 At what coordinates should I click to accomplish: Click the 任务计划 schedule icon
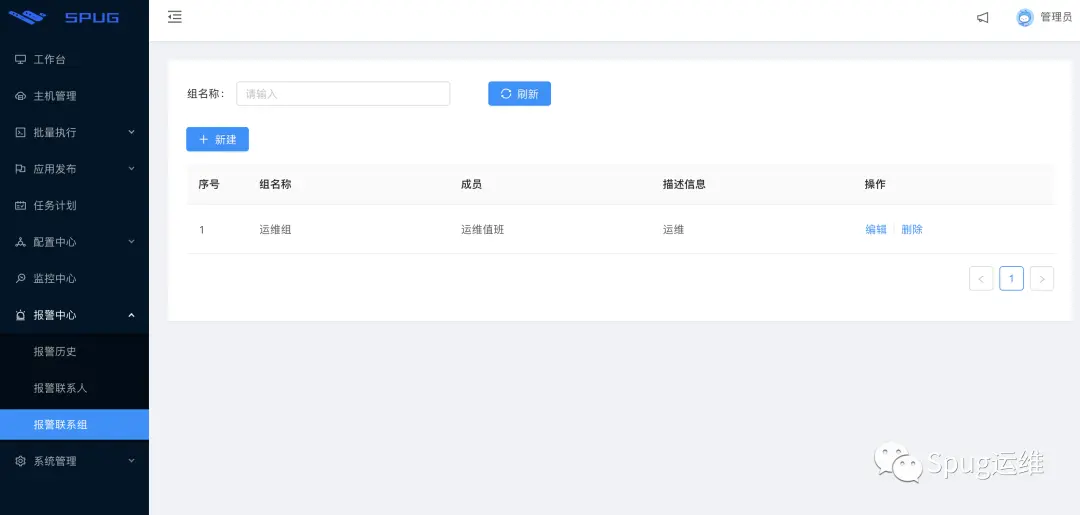21,205
